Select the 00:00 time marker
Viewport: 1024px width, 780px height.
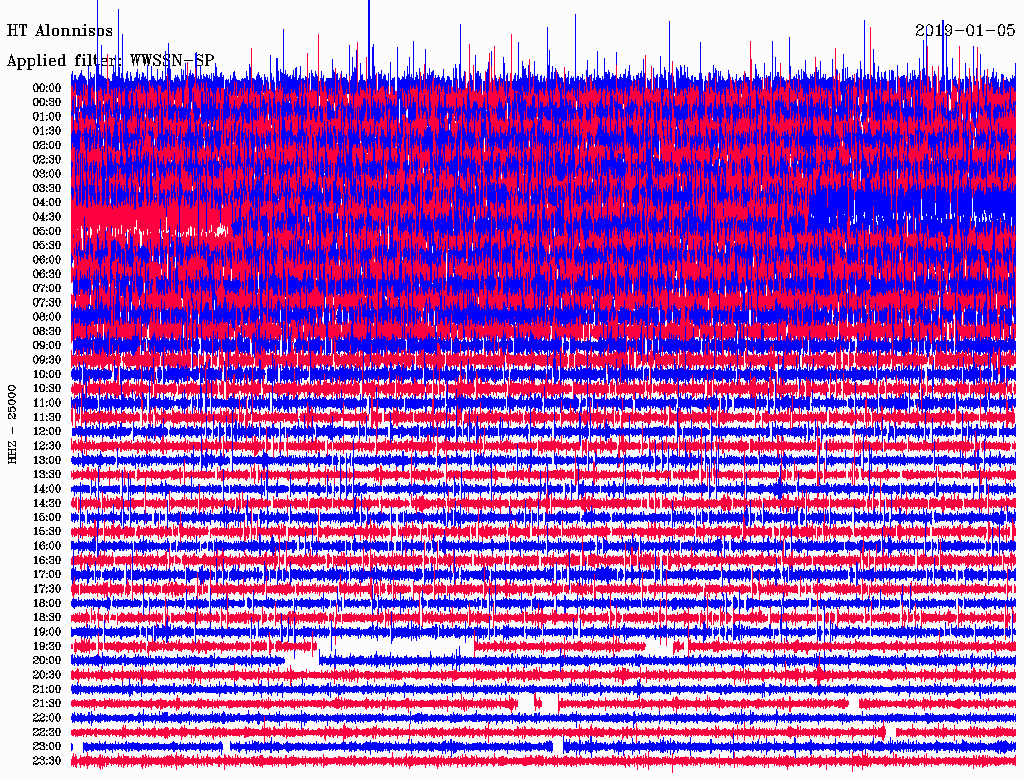click(47, 88)
